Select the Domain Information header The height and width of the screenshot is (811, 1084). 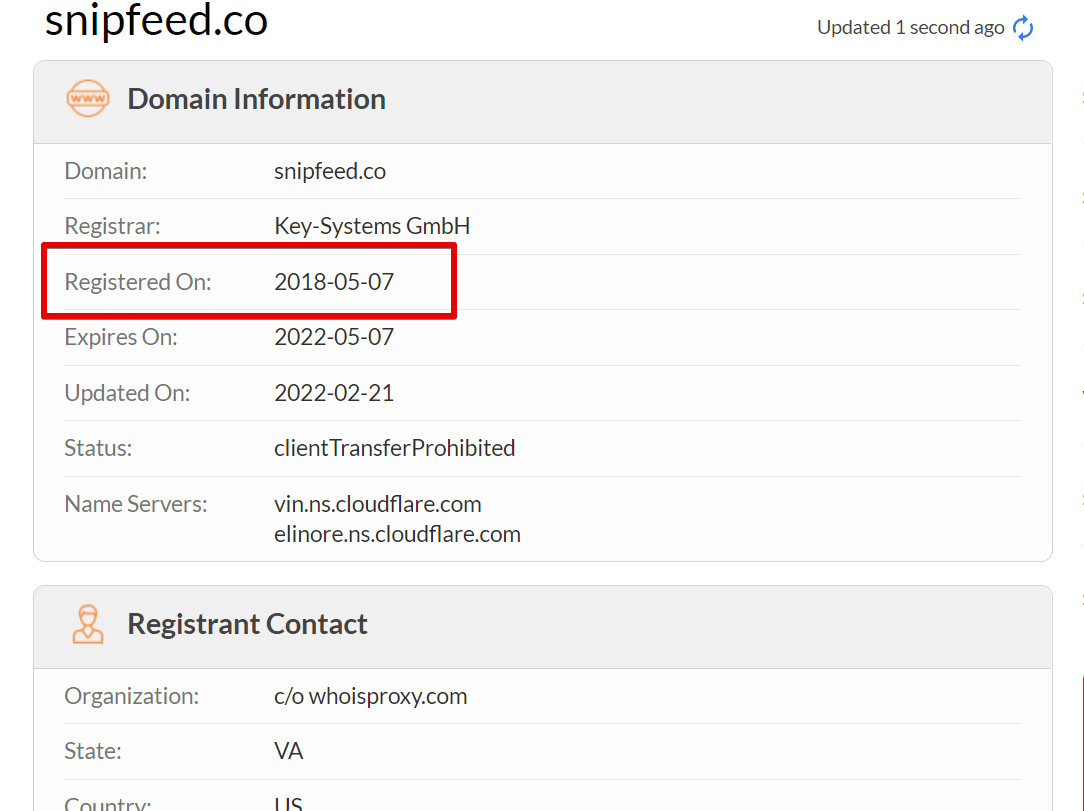click(256, 99)
